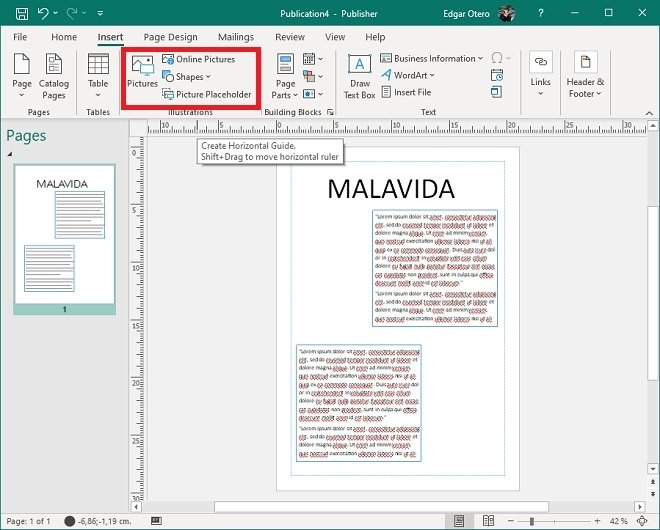Click the vertical scrollbar up arrow
This screenshot has width=660, height=530.
[653, 125]
